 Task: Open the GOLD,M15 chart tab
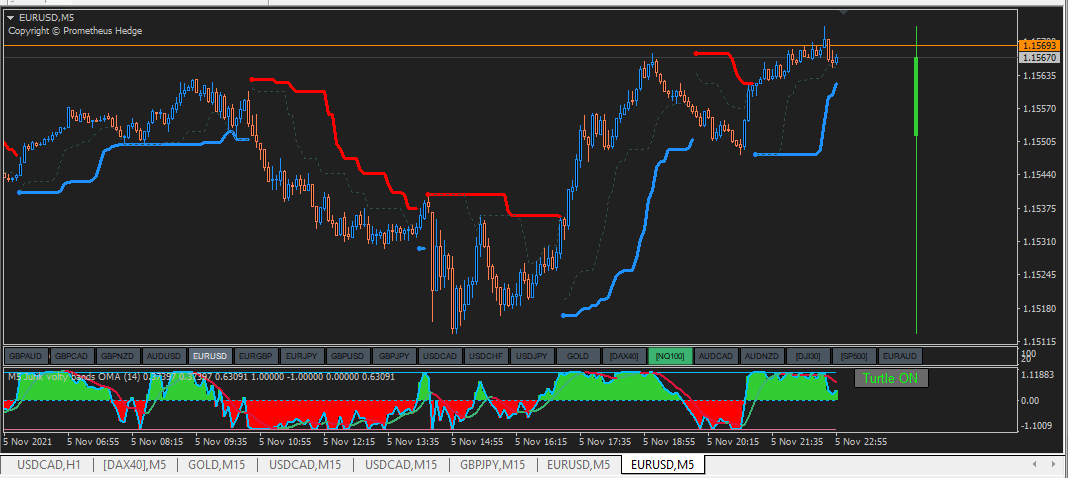(x=218, y=465)
